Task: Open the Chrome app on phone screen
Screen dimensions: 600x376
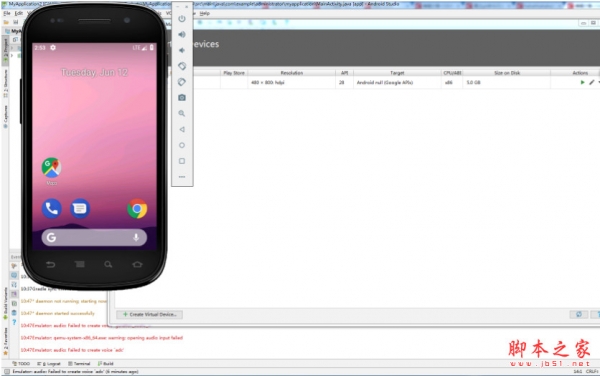Action: point(137,209)
